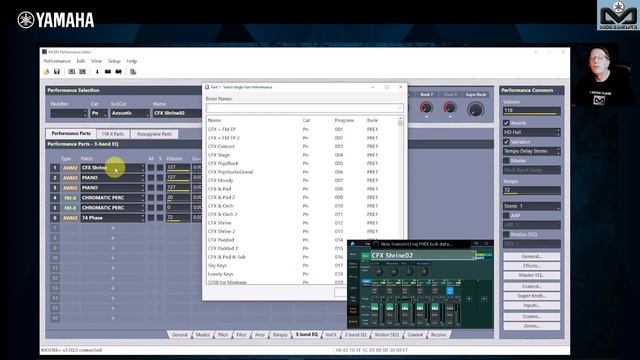640x360 pixels.
Task: Open the Amp bottom tab
Action: pos(260,335)
